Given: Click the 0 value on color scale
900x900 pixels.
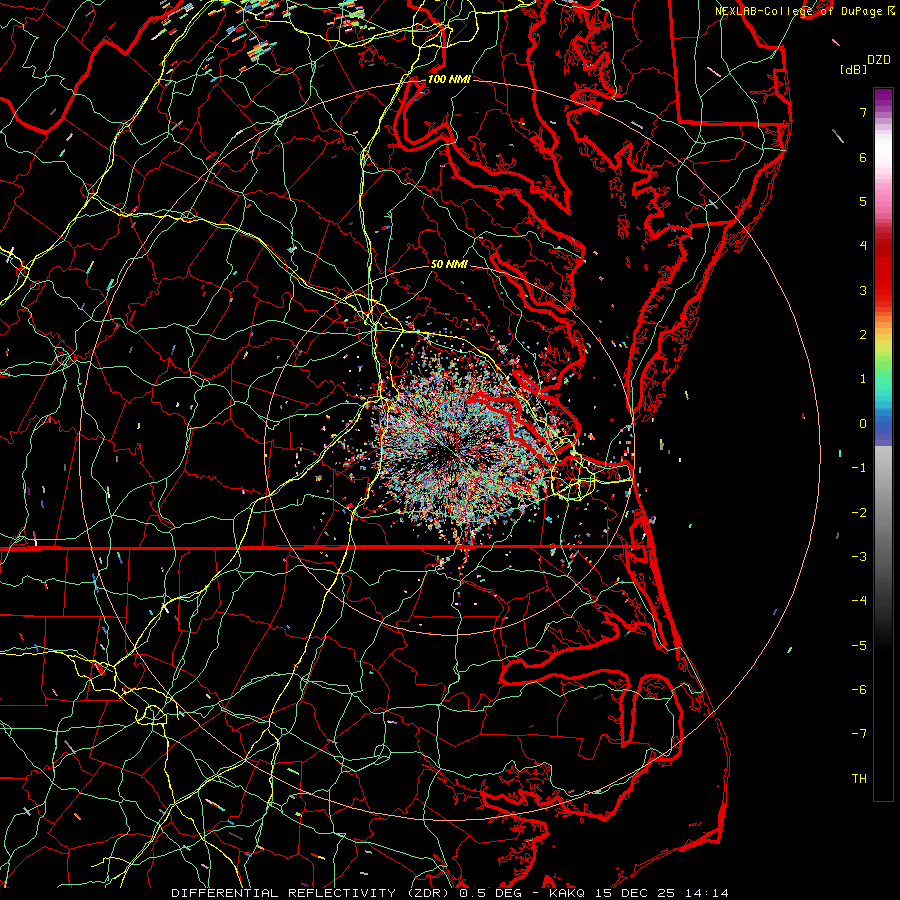Looking at the screenshot, I should click(x=863, y=424).
